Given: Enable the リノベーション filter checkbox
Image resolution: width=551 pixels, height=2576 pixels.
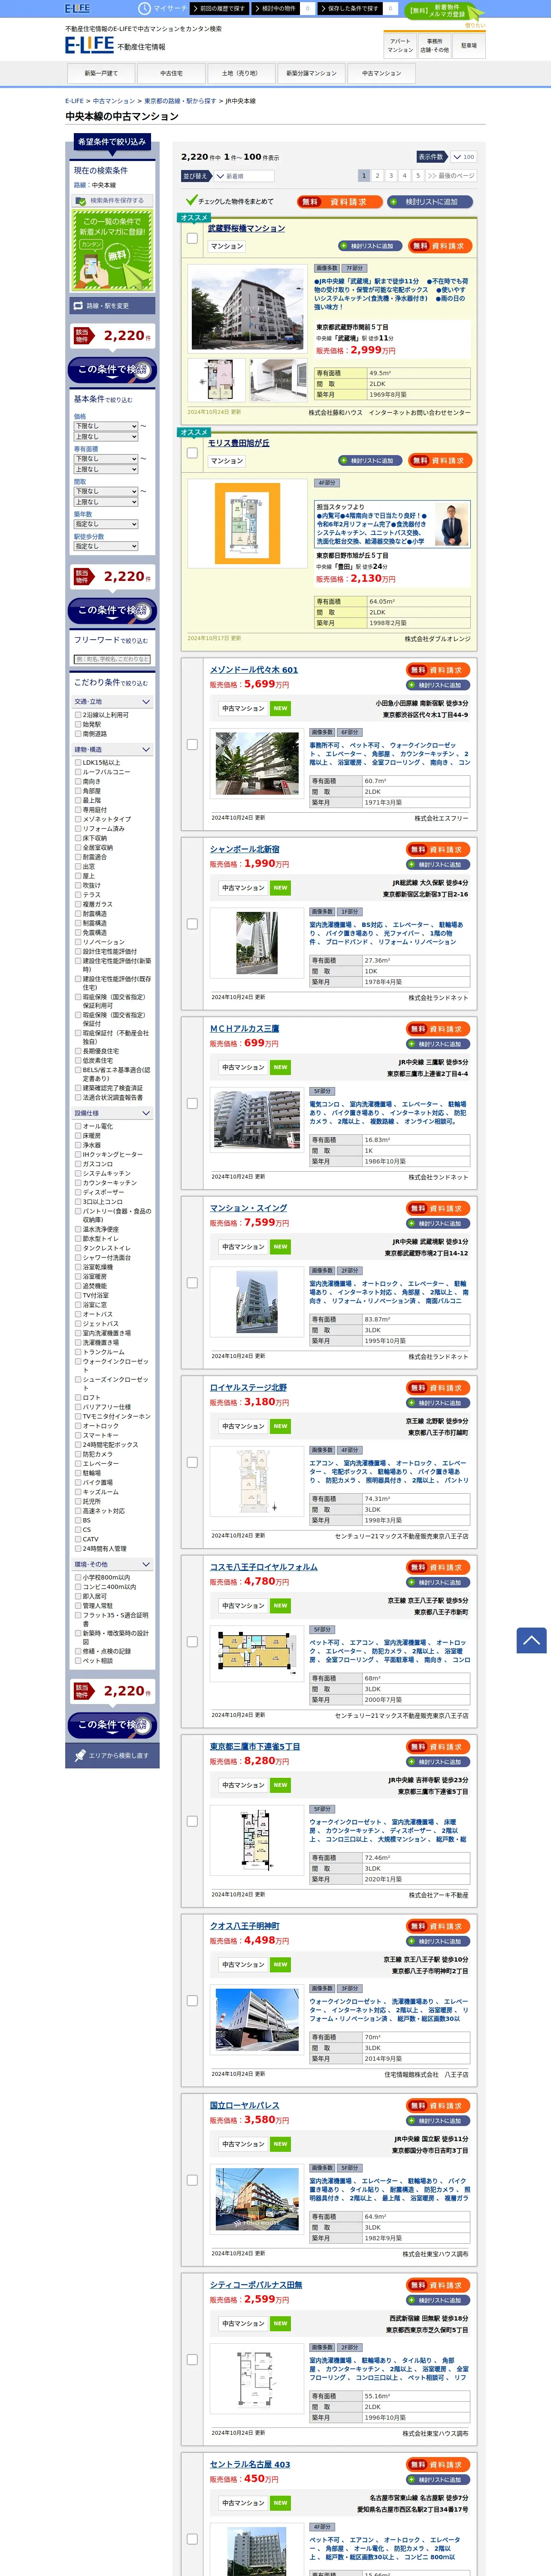Looking at the screenshot, I should tap(78, 942).
